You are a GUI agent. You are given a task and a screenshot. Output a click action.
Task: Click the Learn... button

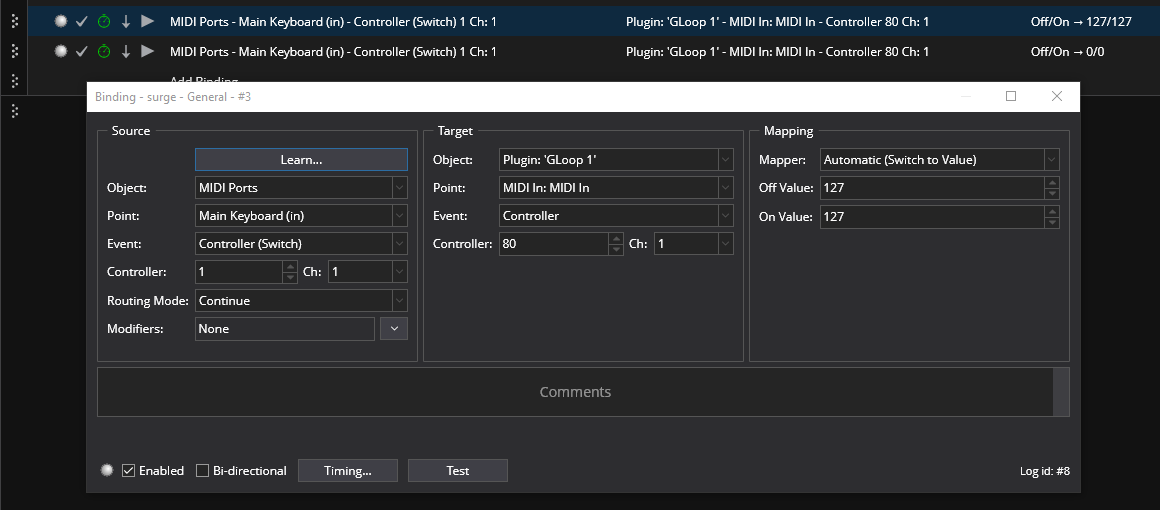tap(301, 159)
